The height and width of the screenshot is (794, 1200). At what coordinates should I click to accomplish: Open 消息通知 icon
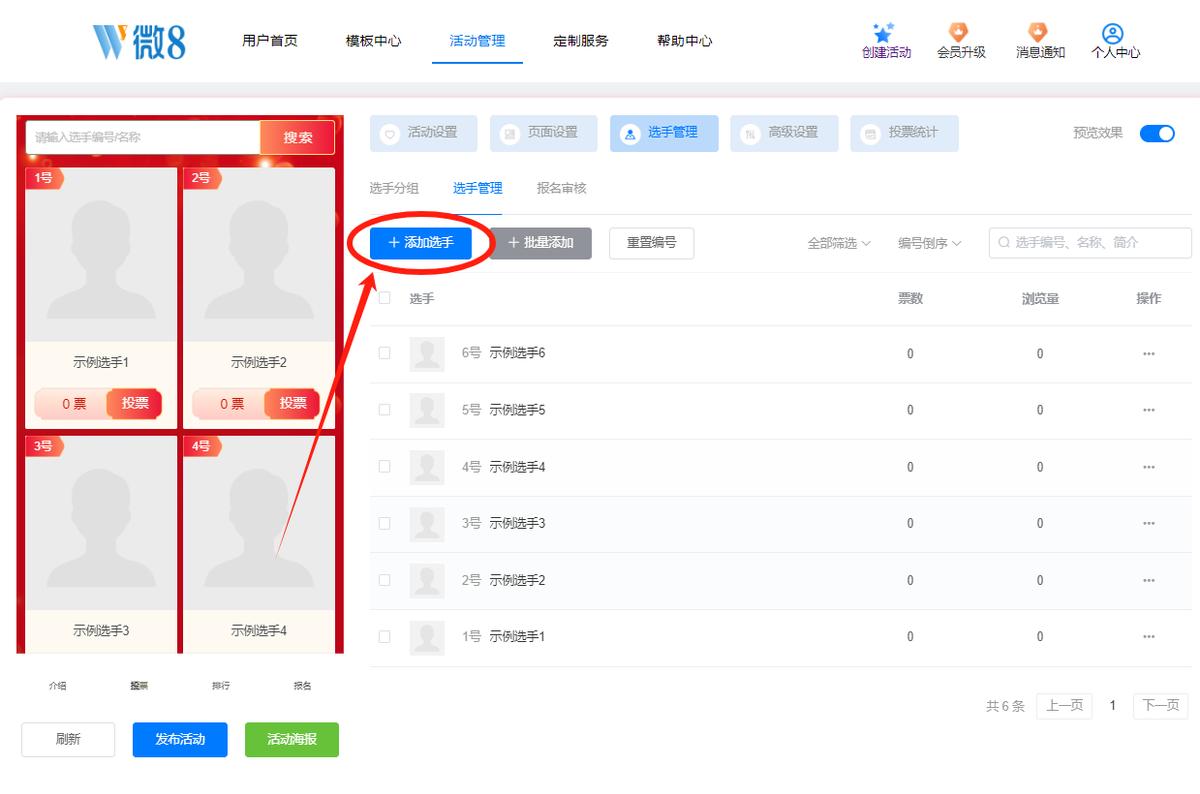pos(1038,33)
